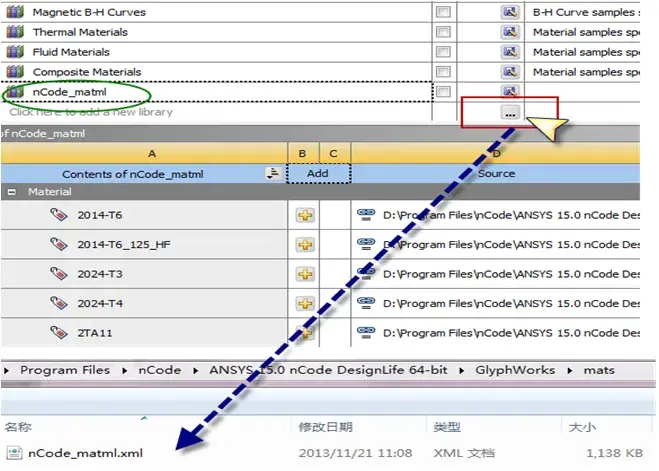Sort files by 修改日期 column header
The width and height of the screenshot is (659, 471).
tap(326, 427)
